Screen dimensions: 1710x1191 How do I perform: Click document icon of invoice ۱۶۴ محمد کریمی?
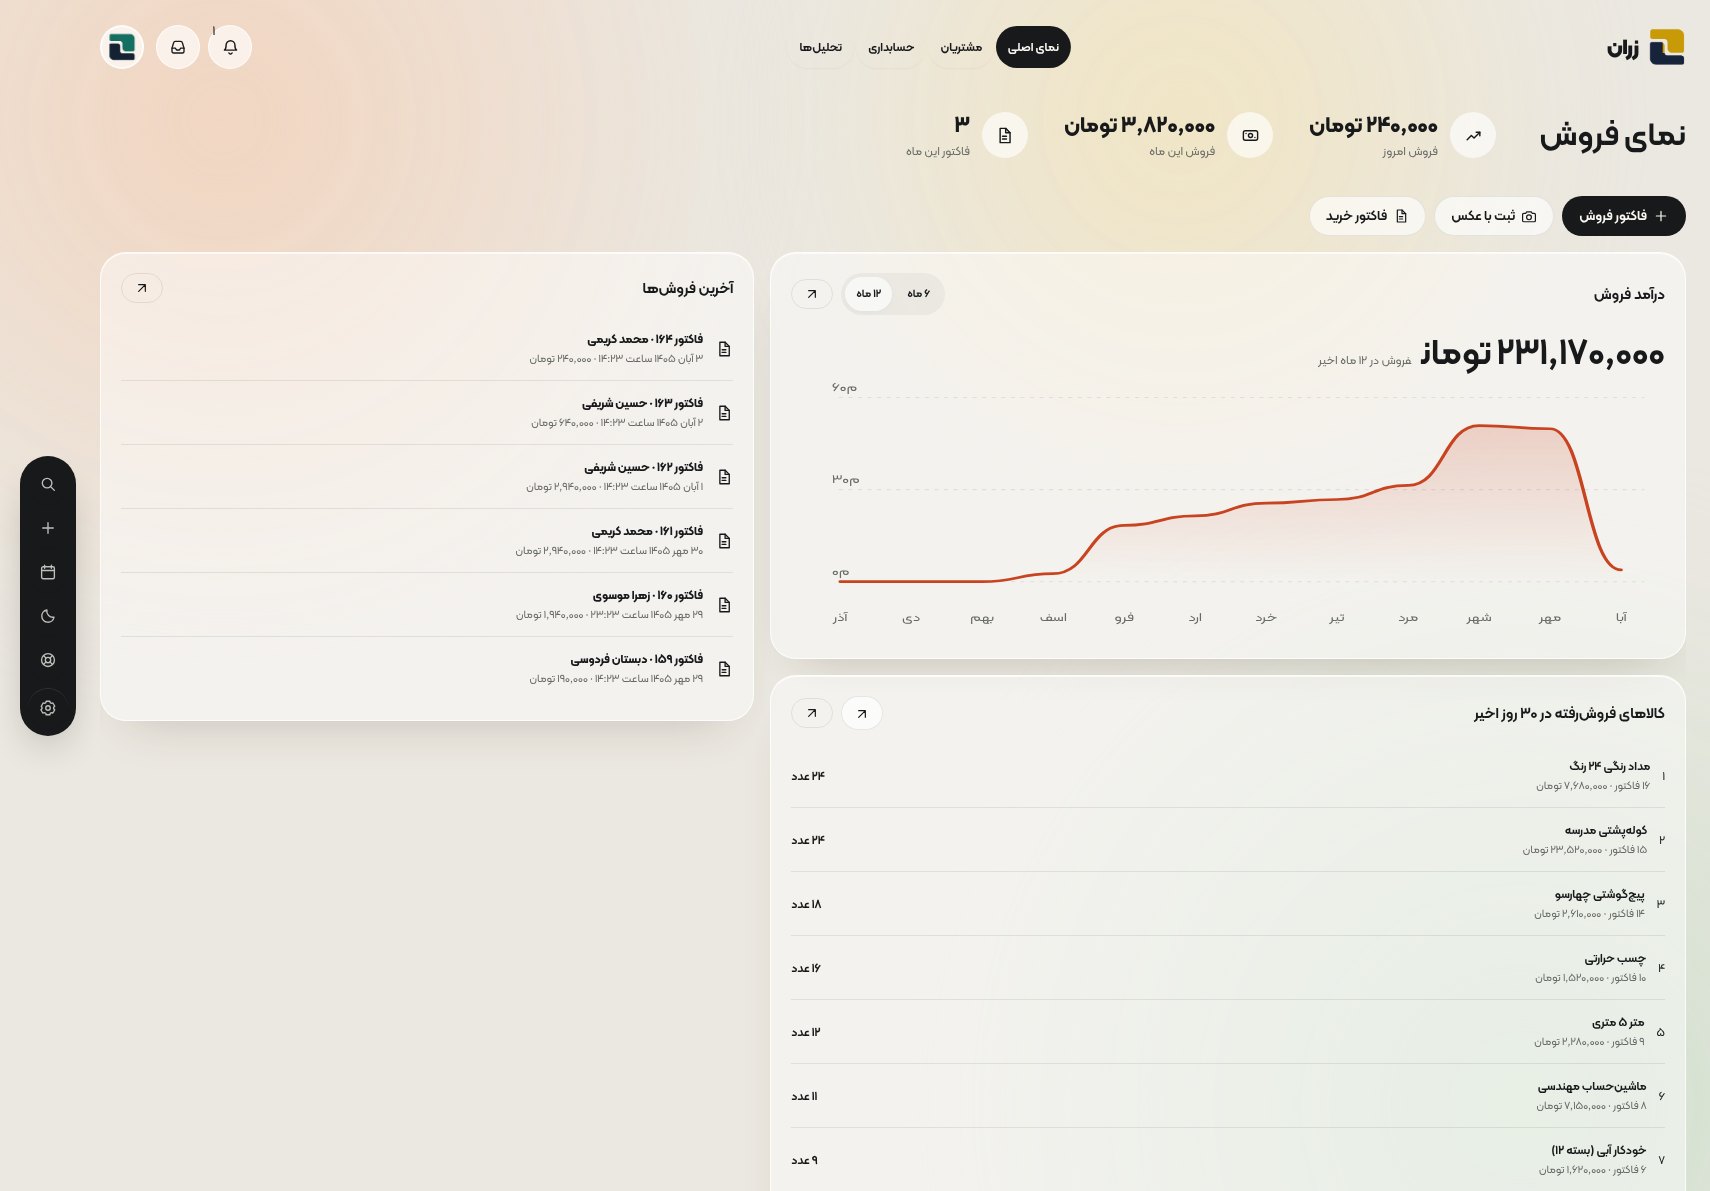[x=725, y=349]
